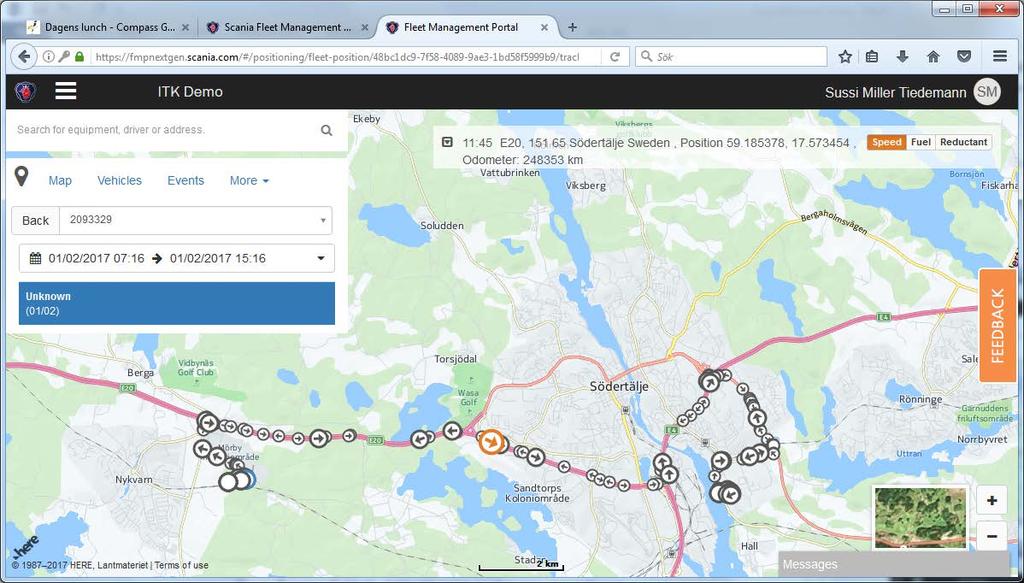Open the FEEDBACK side panel

point(997,325)
